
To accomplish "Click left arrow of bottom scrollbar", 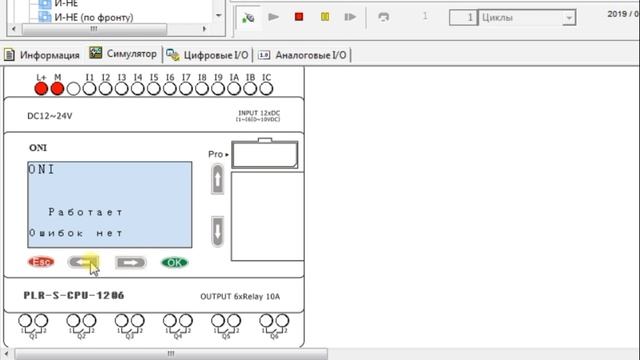I will 6,353.
